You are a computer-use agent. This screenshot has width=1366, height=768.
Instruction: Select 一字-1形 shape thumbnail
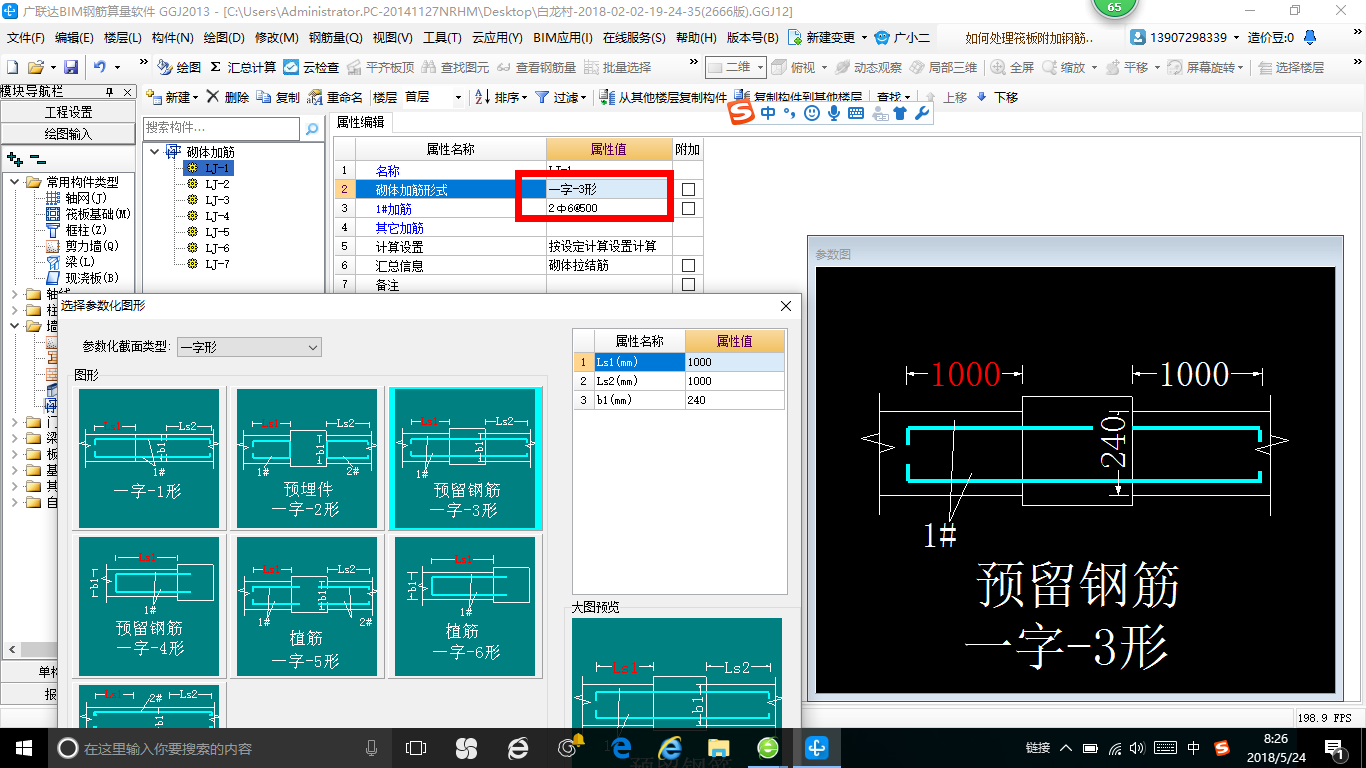click(x=148, y=459)
